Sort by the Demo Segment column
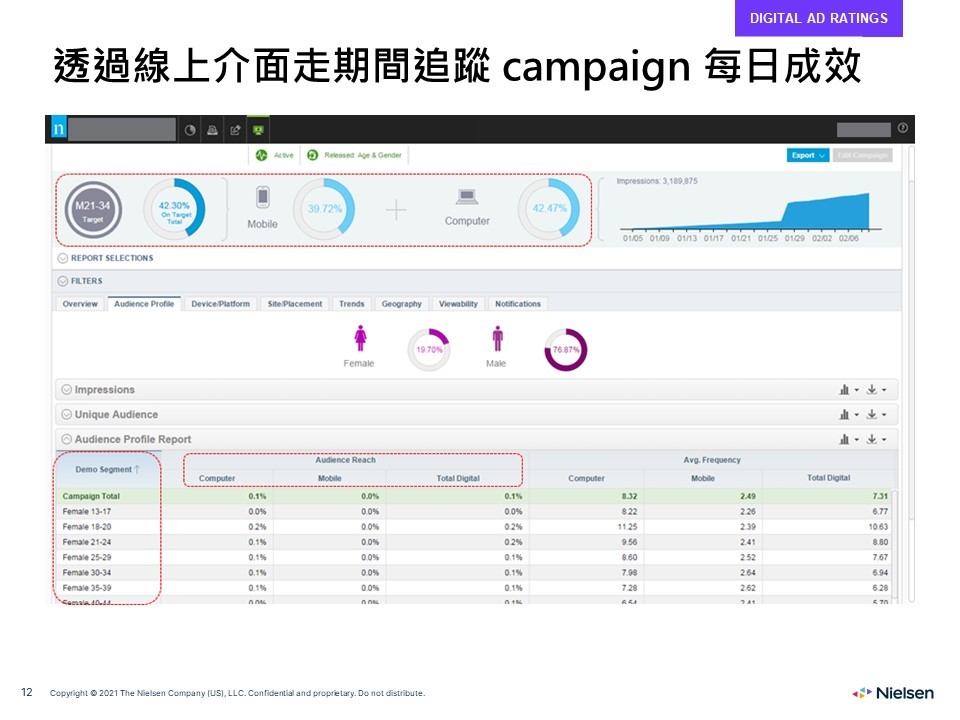Screen dimensions: 960x720 tap(107, 470)
